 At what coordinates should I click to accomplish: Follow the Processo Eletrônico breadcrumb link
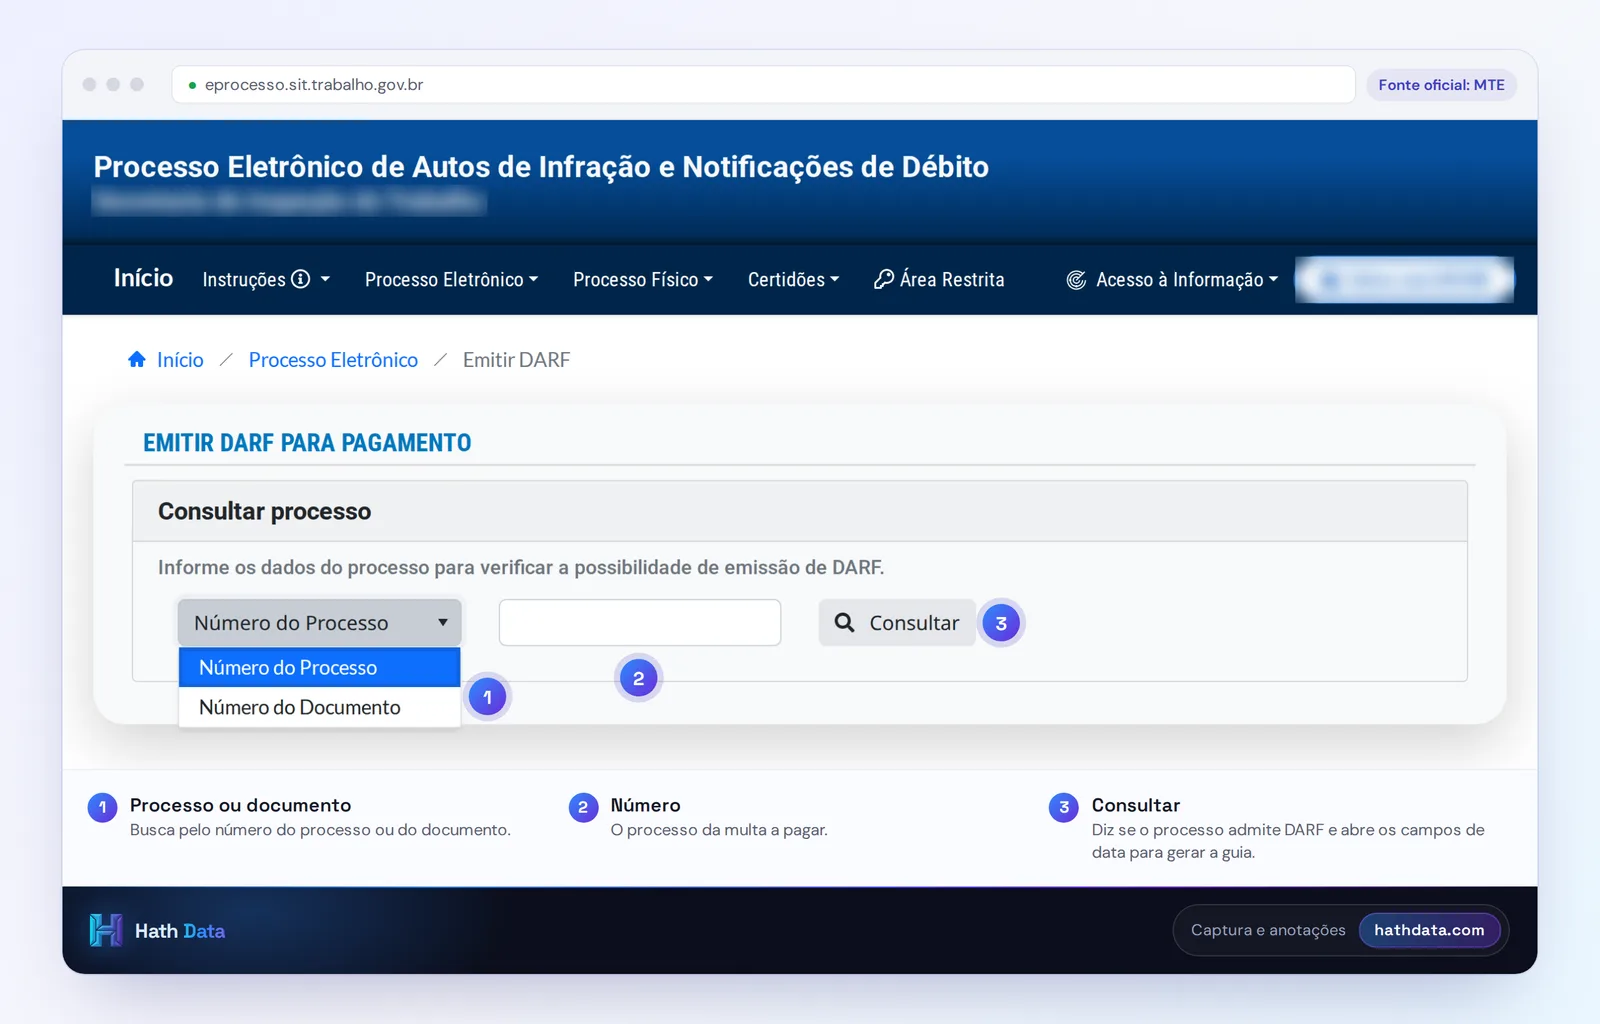[x=333, y=360]
